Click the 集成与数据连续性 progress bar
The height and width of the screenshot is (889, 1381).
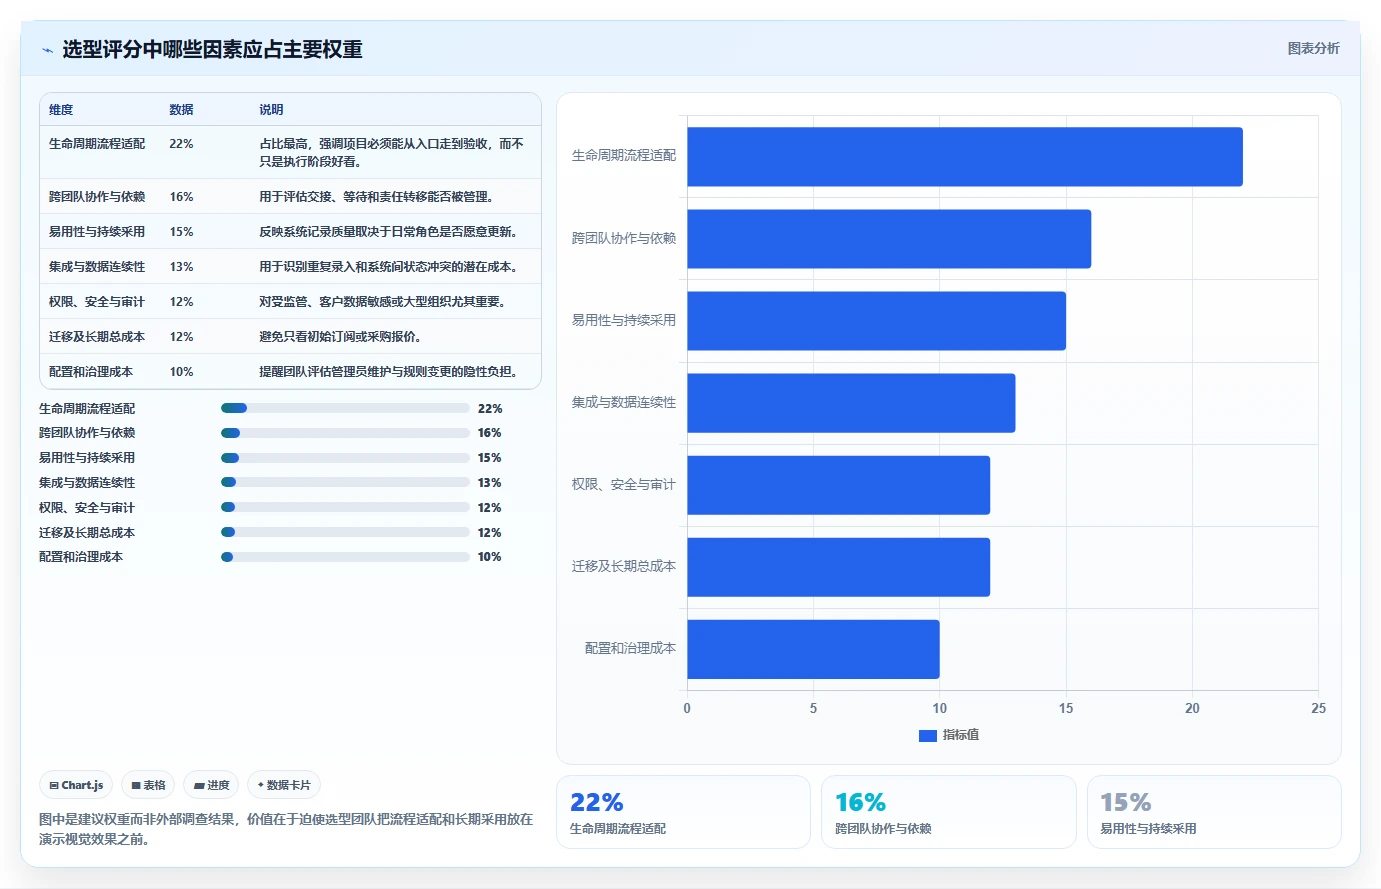[345, 482]
